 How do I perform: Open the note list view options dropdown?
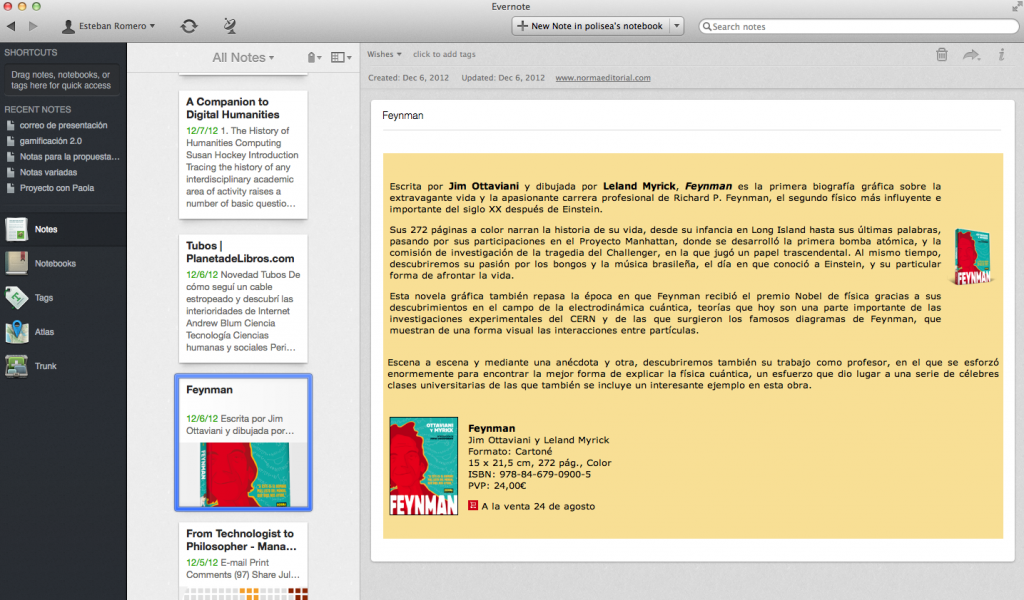(x=341, y=57)
